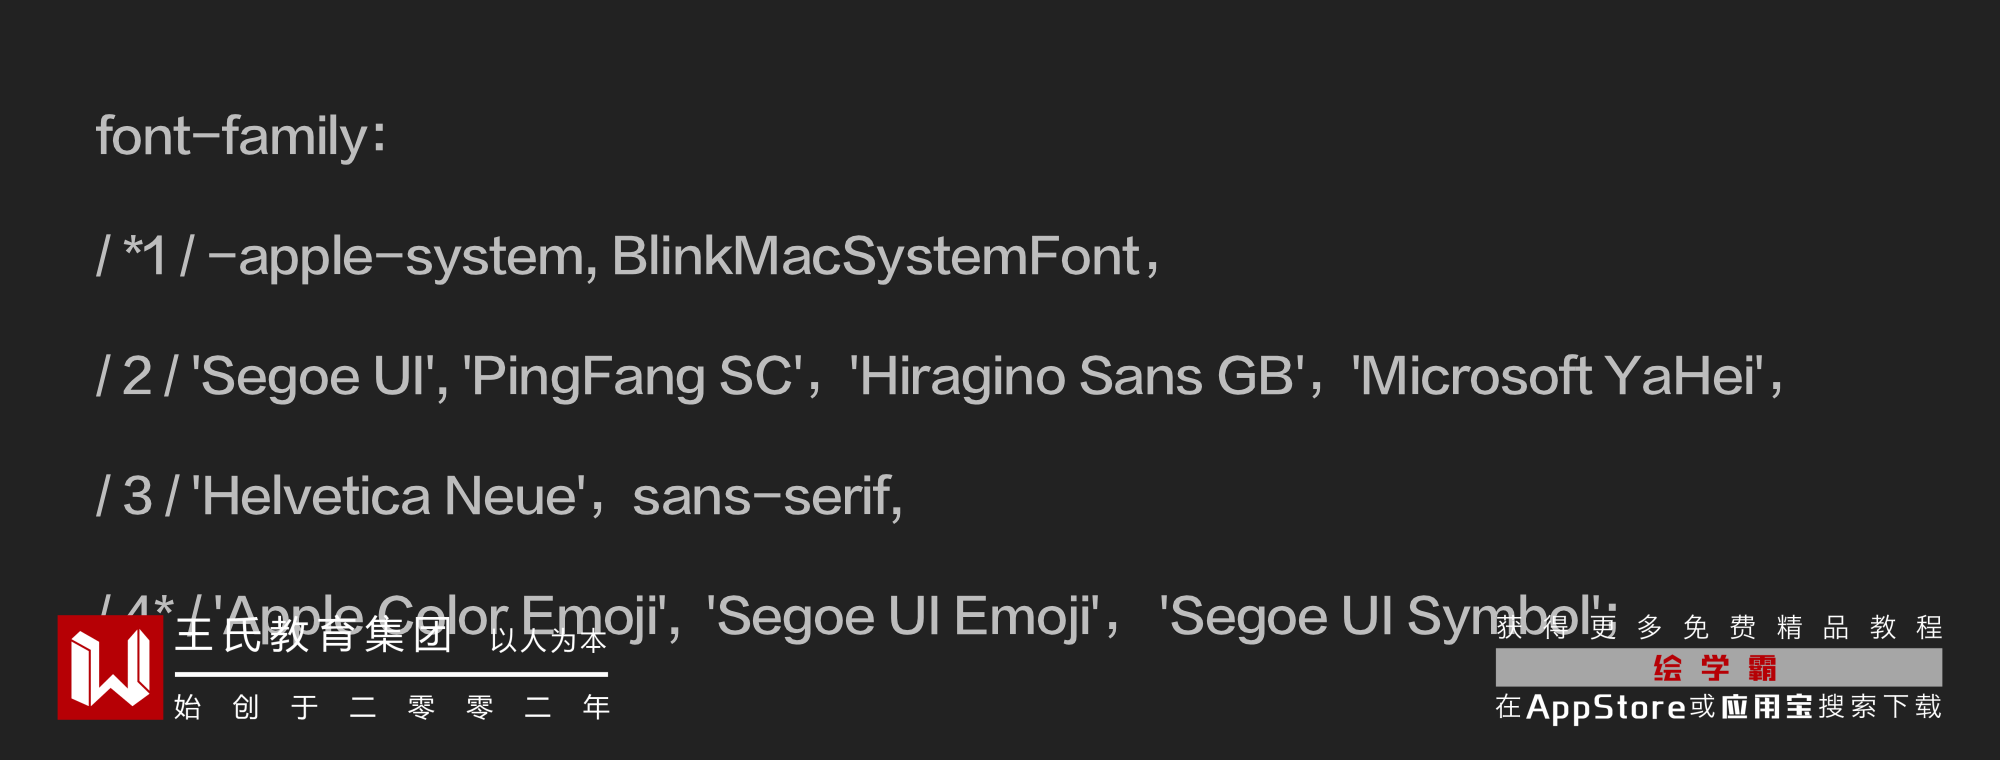Click the 王氏教育集团 title text
This screenshot has height=760, width=2000.
coord(314,636)
